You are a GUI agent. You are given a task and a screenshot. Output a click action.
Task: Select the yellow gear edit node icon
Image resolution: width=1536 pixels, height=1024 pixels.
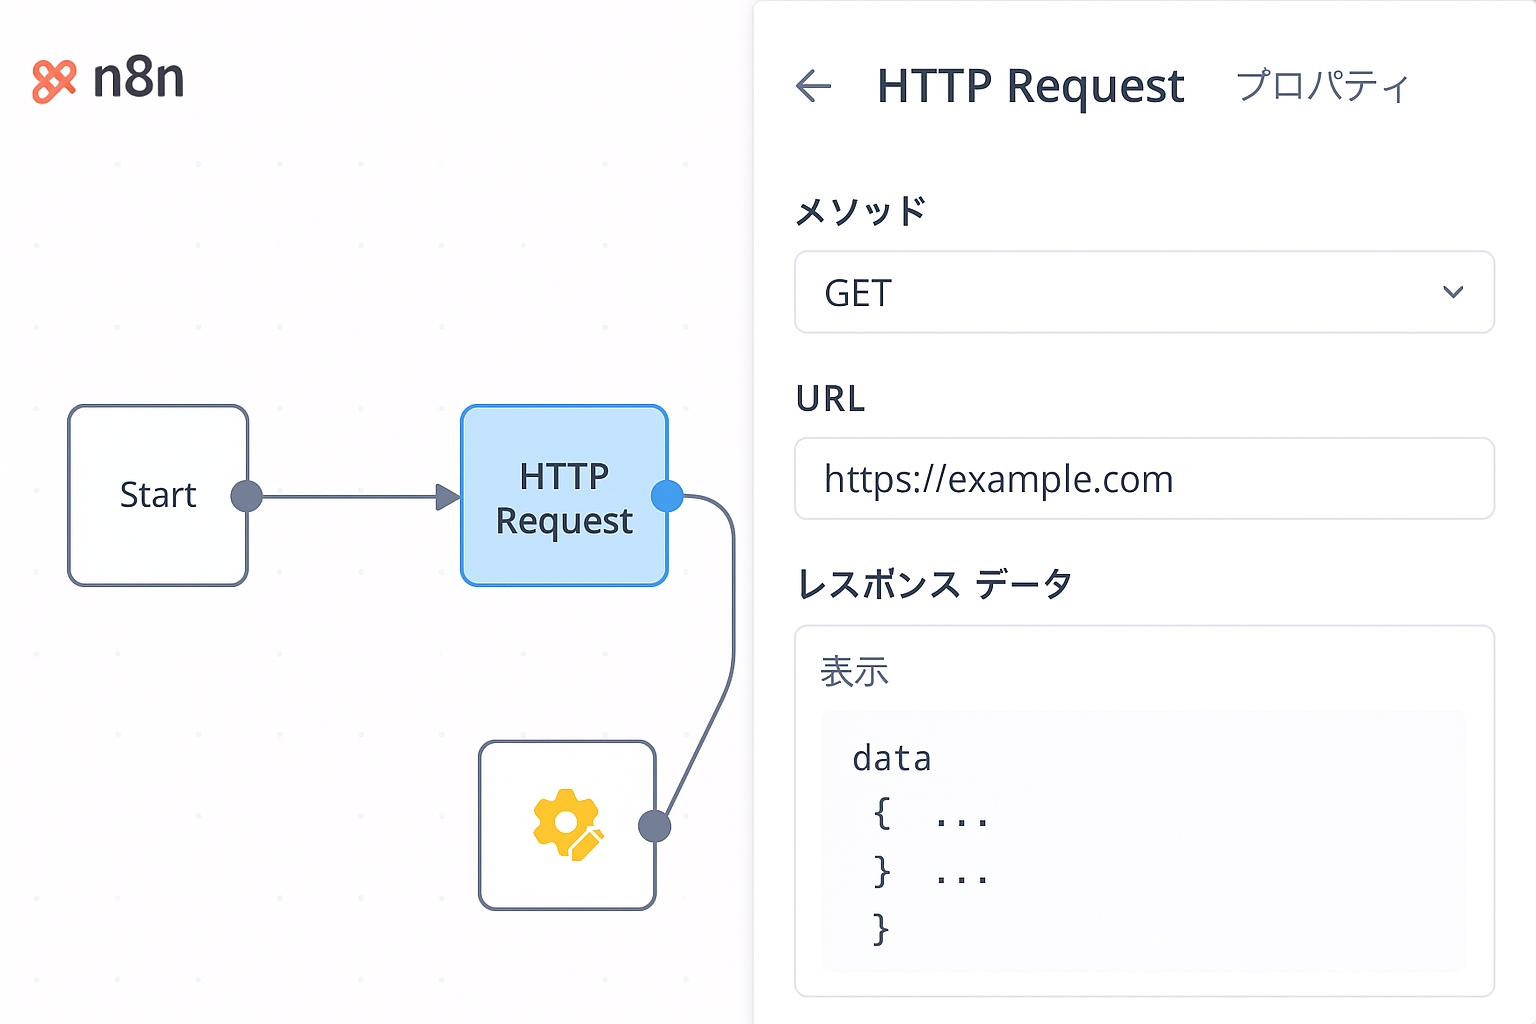click(x=567, y=825)
